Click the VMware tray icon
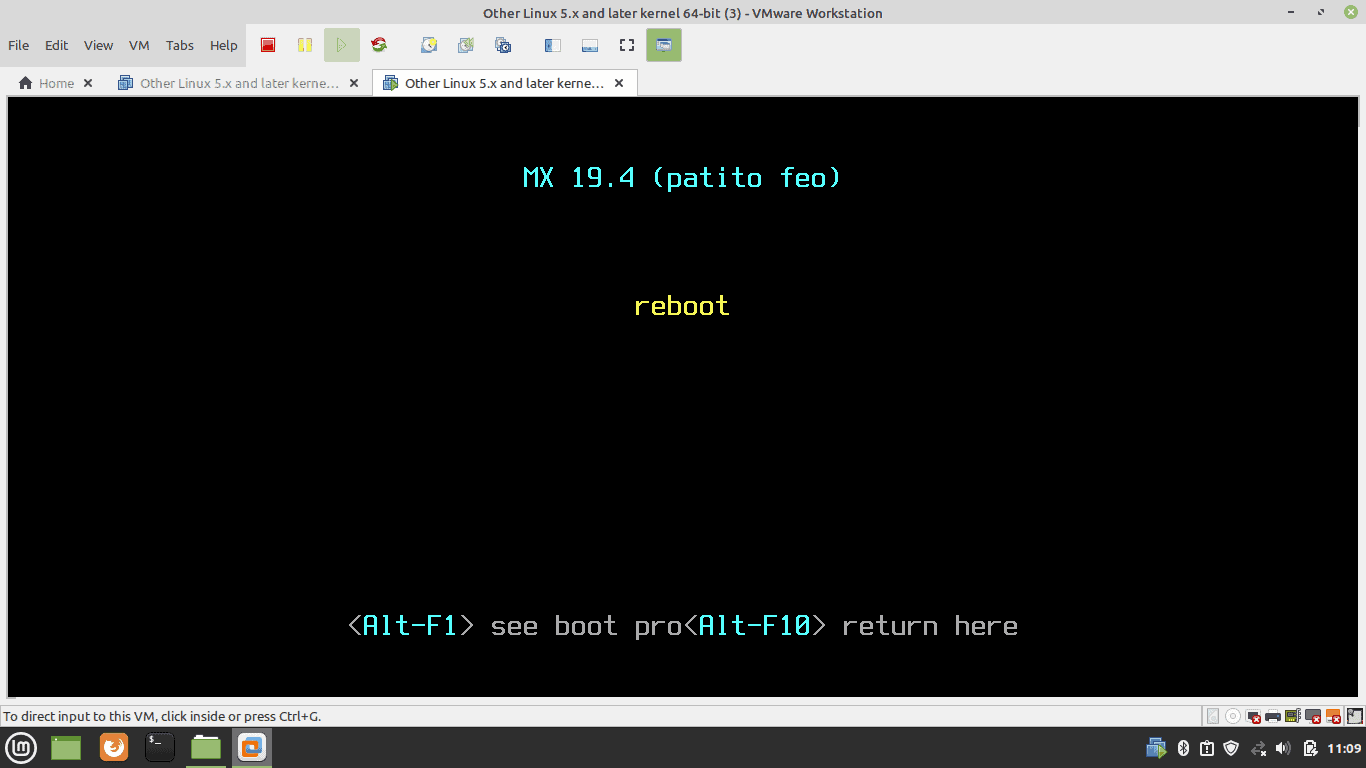The width and height of the screenshot is (1366, 768). (1156, 748)
